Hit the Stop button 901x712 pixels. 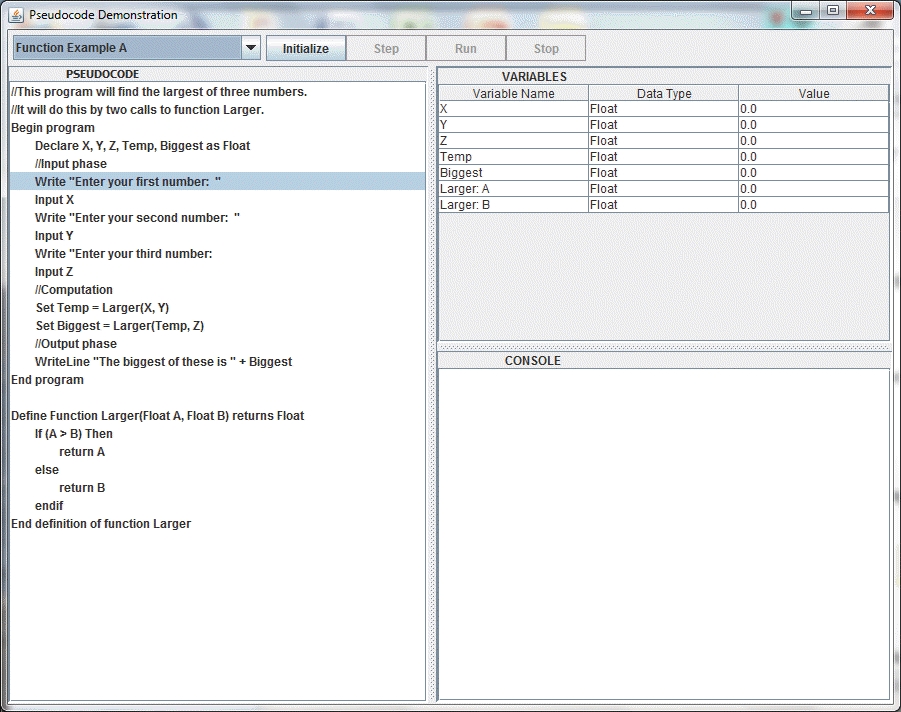pyautogui.click(x=546, y=48)
